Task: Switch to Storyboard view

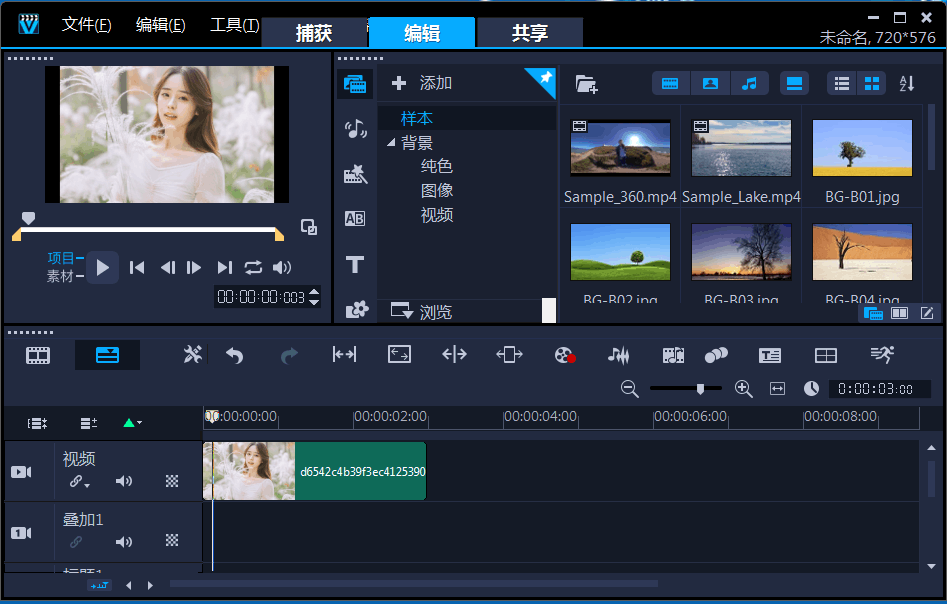Action: click(x=38, y=355)
